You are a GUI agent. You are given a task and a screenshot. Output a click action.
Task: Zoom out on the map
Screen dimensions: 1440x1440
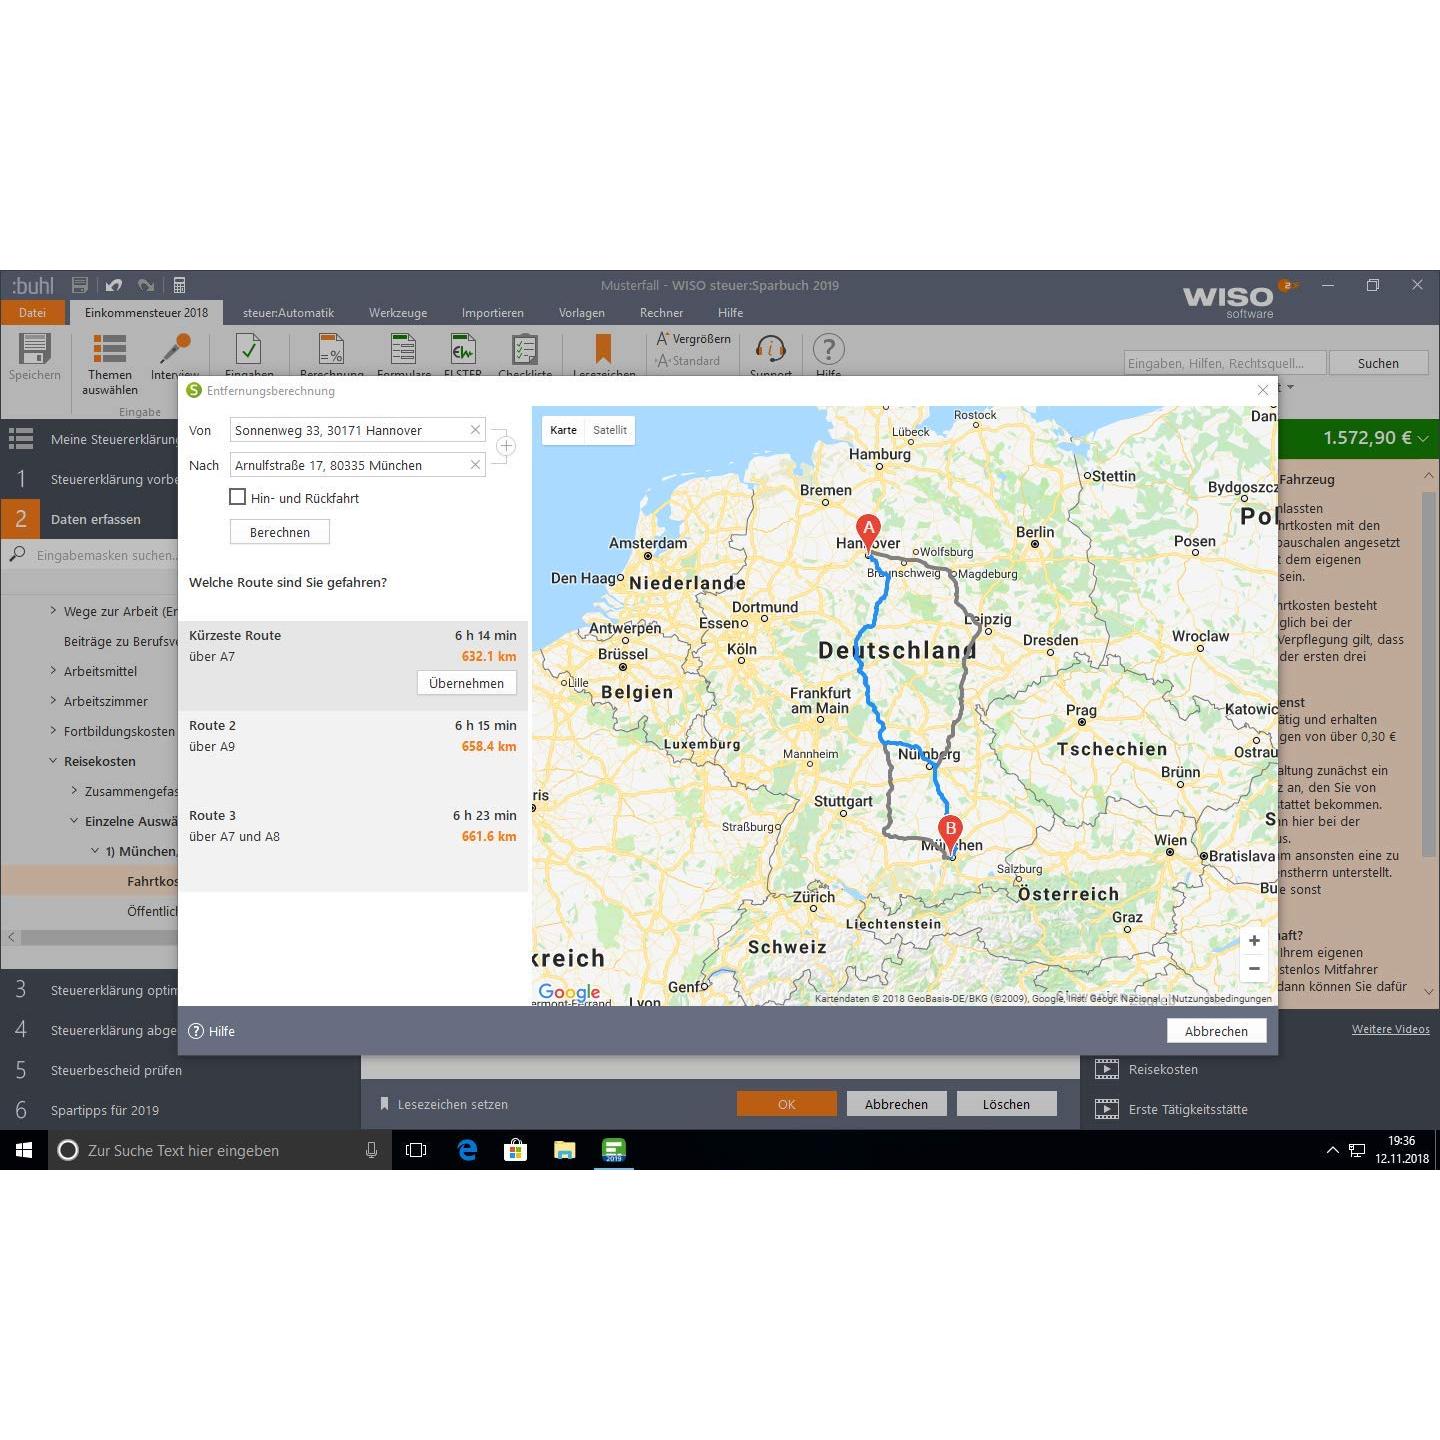point(1254,968)
